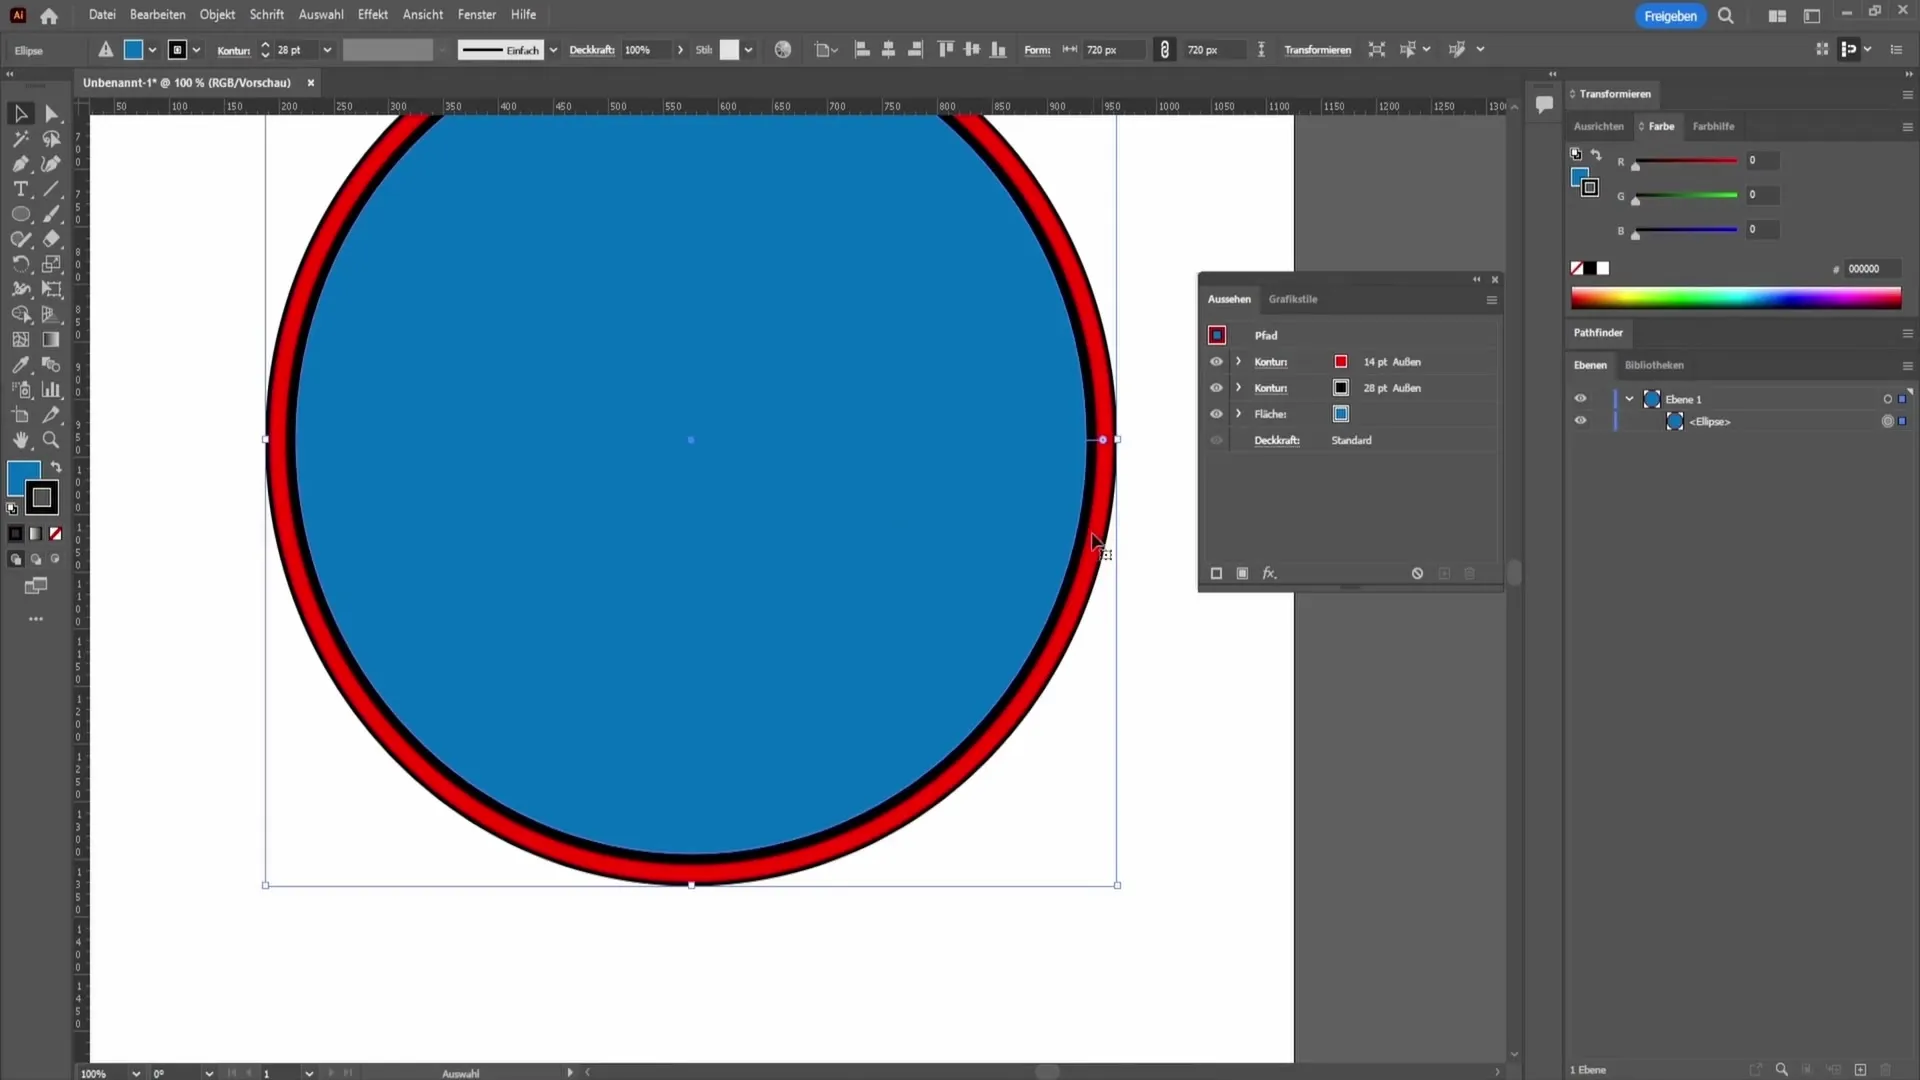Expand the 28 pt Kontur row
The height and width of the screenshot is (1080, 1920).
[x=1238, y=387]
